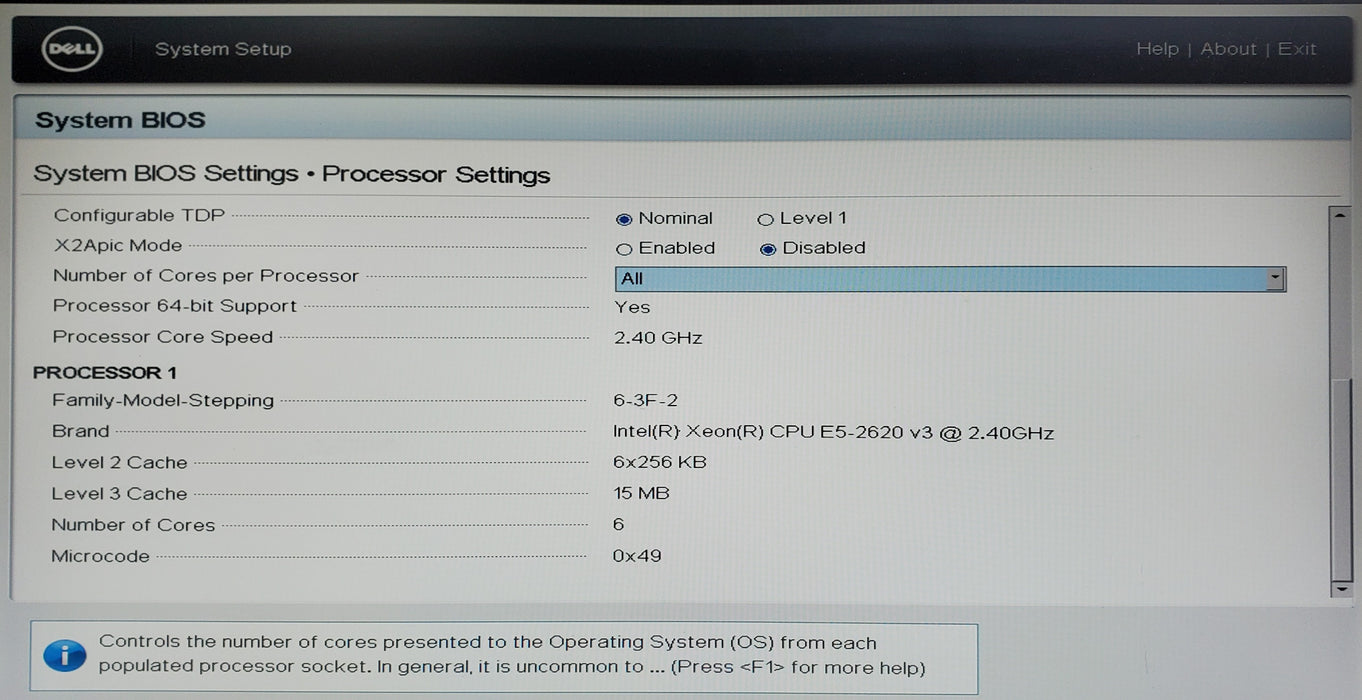
Task: Click Level 2 Cache label
Action: coord(120,462)
